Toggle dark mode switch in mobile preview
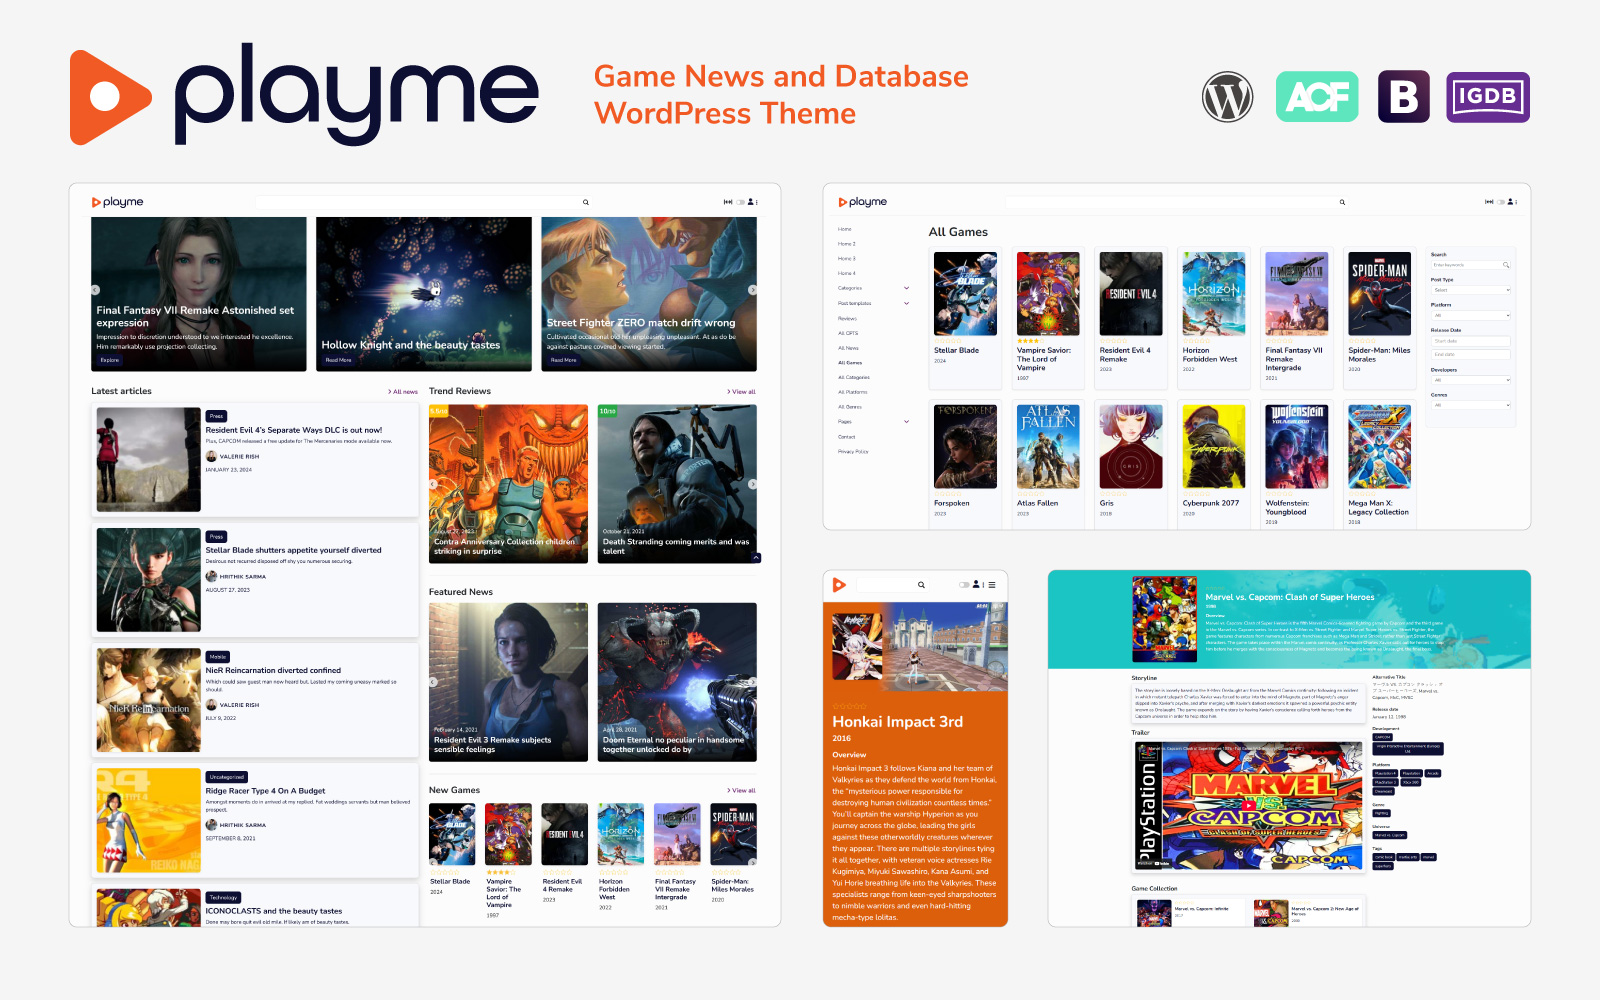1600x1000 pixels. coord(964,585)
